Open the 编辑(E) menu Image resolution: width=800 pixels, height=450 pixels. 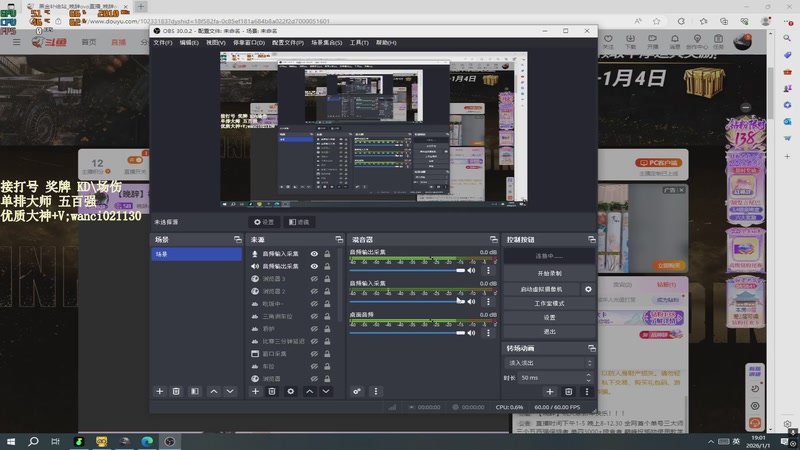(189, 43)
